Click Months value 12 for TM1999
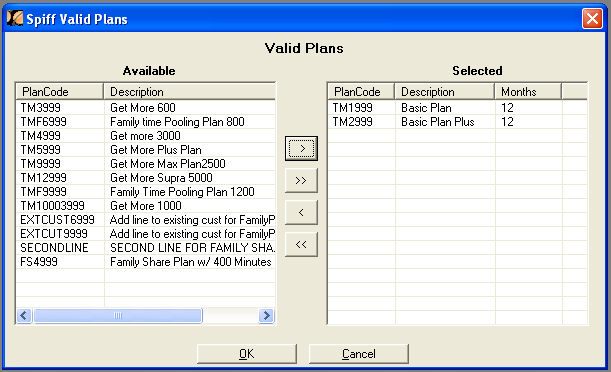The width and height of the screenshot is (611, 372). (507, 108)
